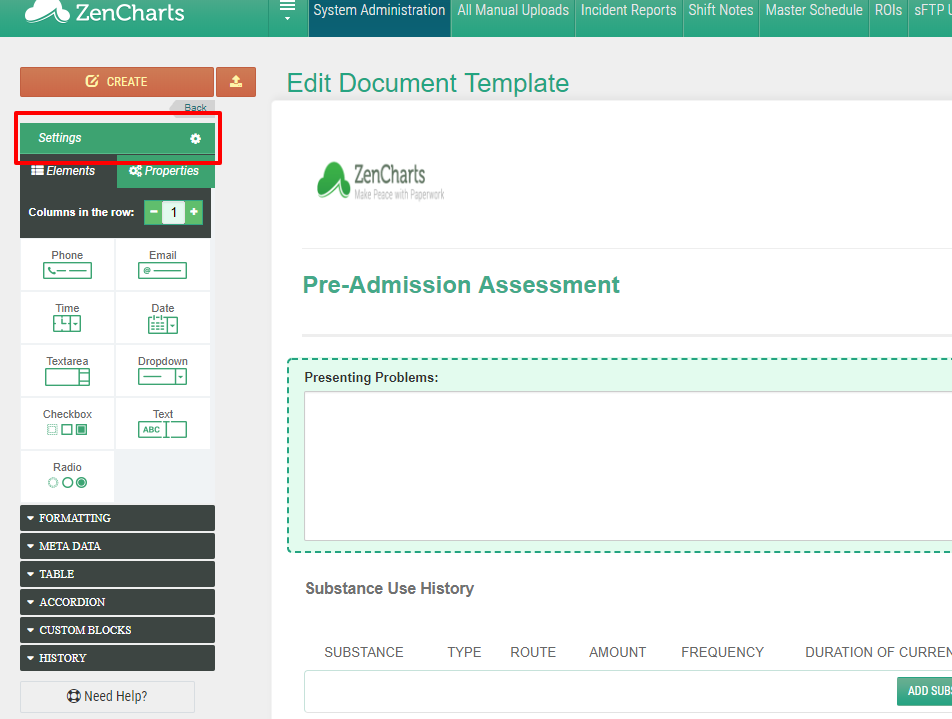Image resolution: width=952 pixels, height=719 pixels.
Task: Click the AMOUNT column header
Action: [617, 652]
